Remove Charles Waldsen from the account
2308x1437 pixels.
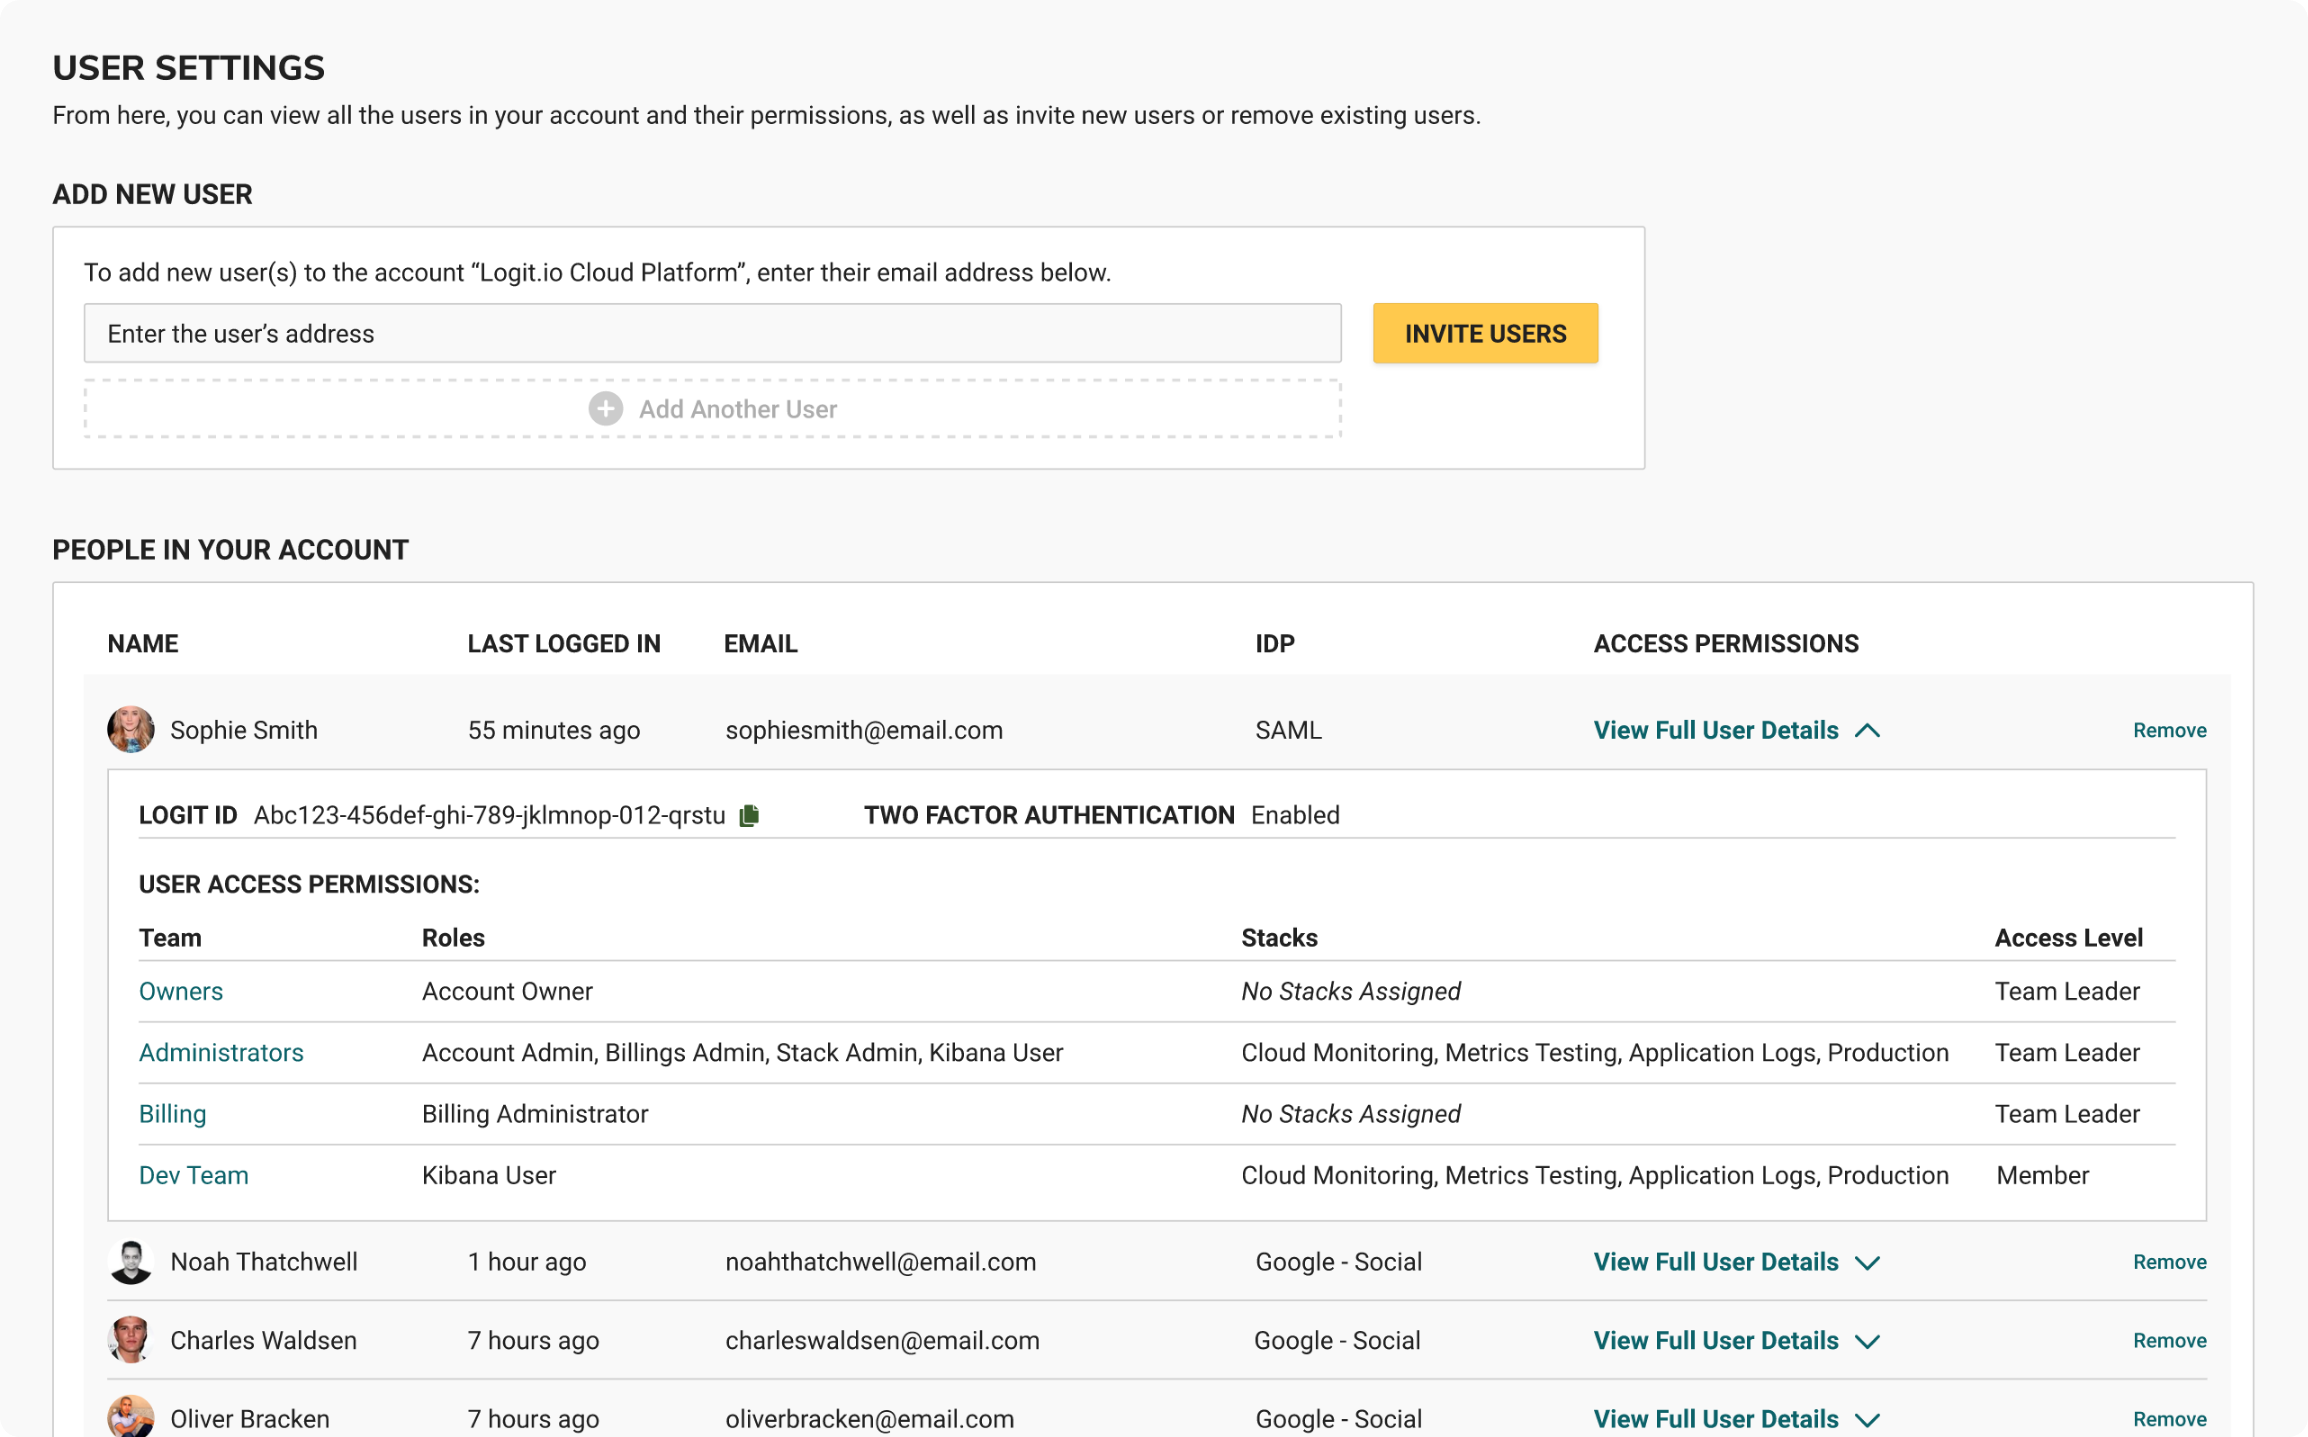[2168, 1340]
